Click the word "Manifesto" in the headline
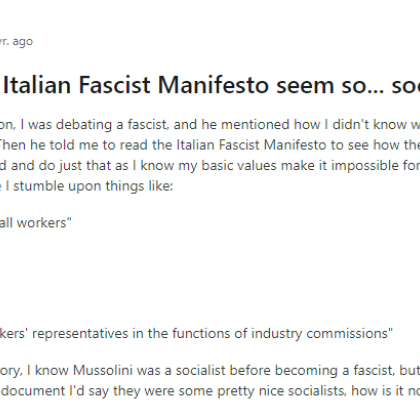Viewport: 420px width, 420px height. pyautogui.click(x=212, y=85)
